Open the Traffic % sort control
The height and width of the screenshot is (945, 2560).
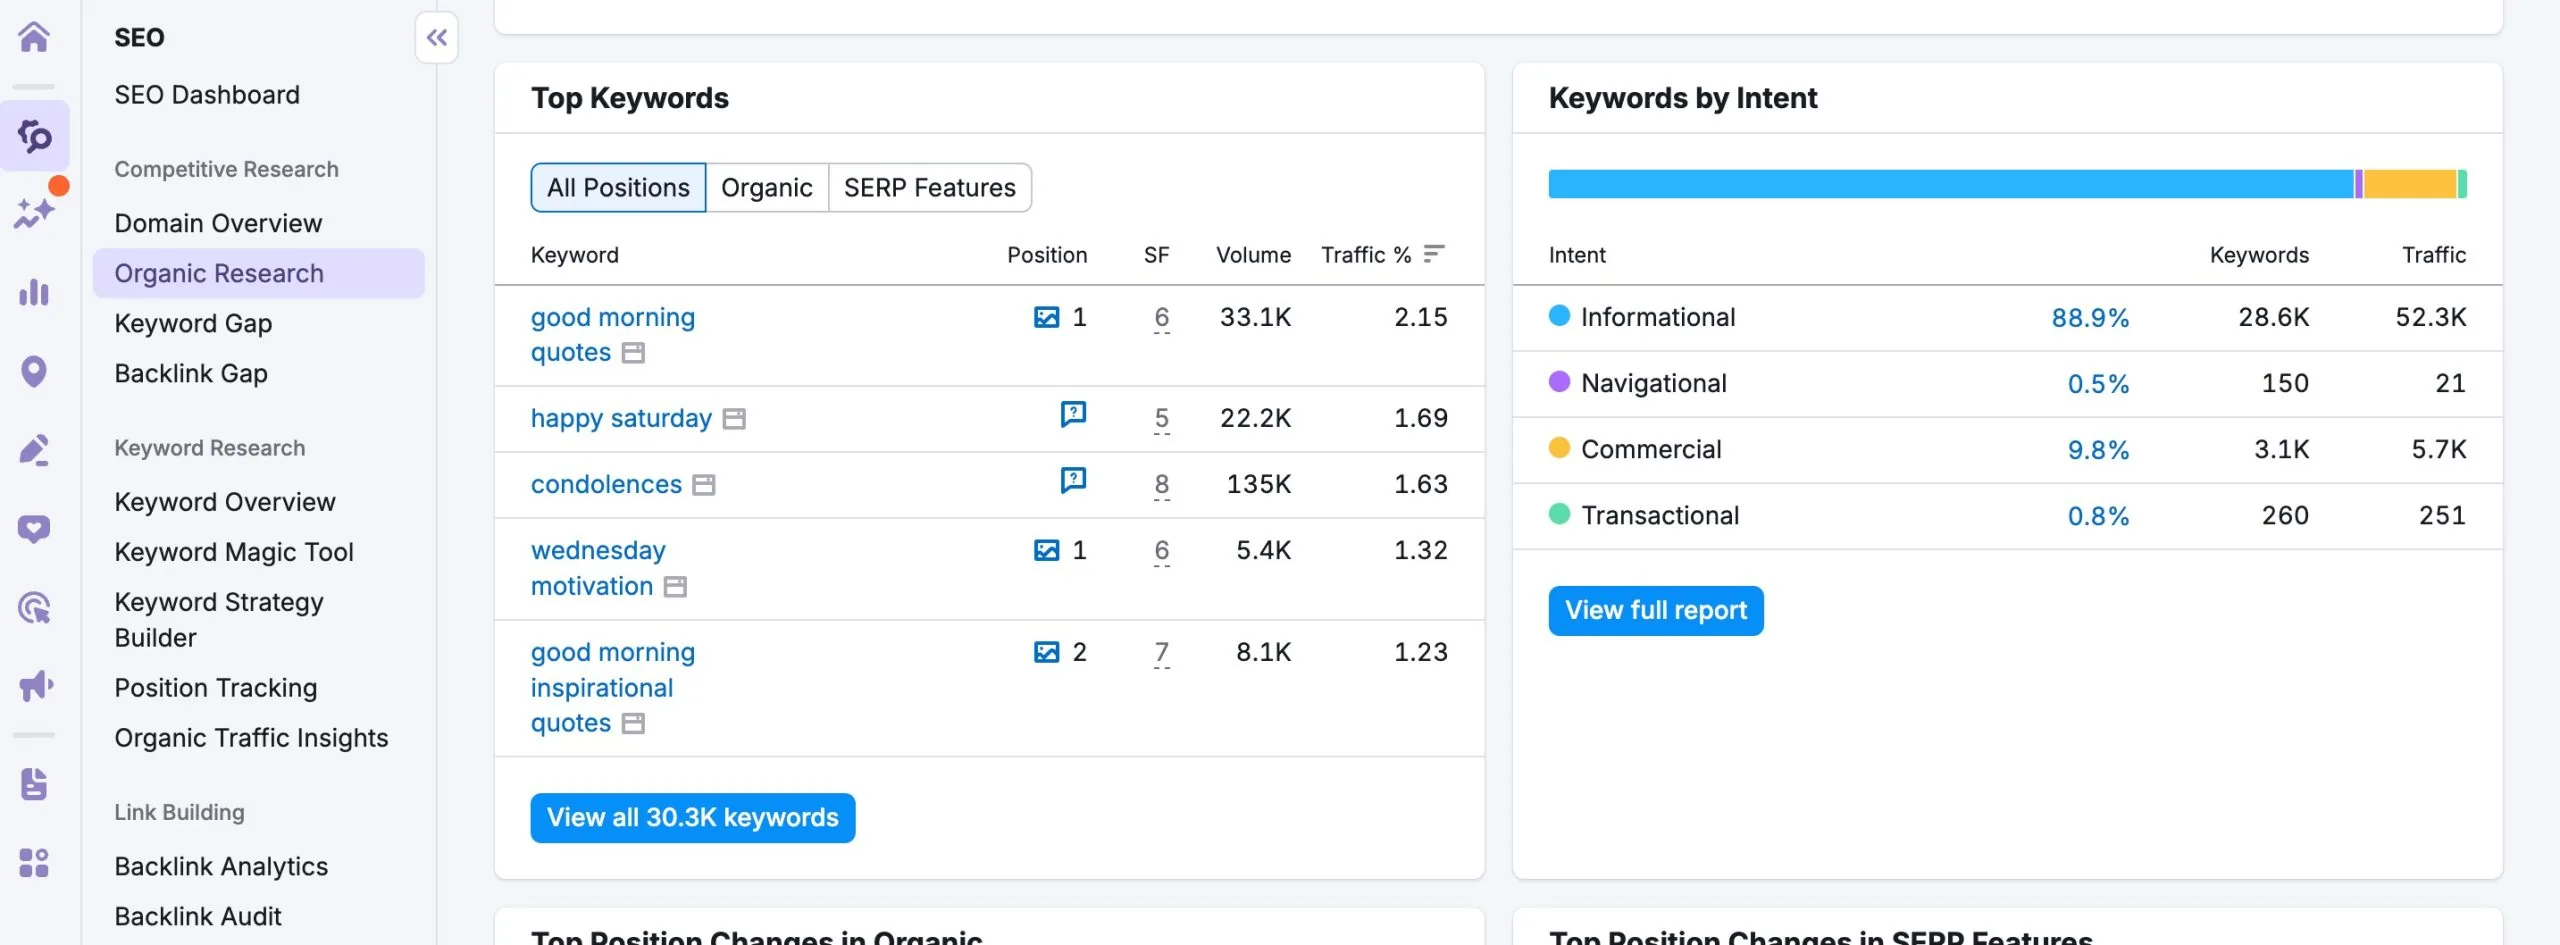(1434, 254)
